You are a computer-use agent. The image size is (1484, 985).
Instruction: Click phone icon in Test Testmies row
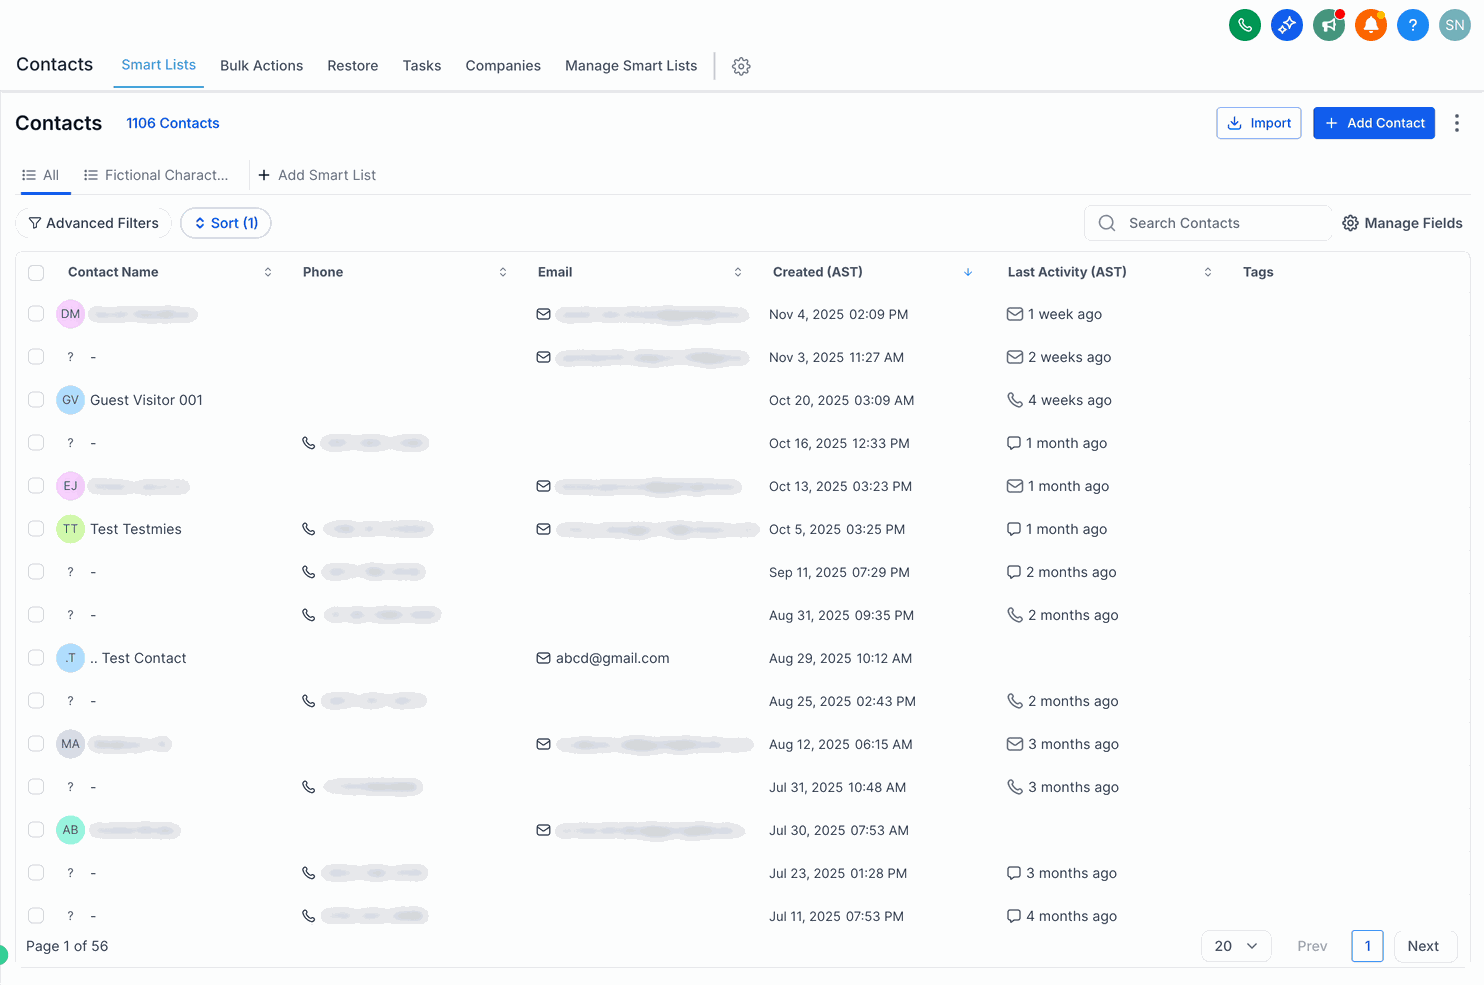click(308, 529)
